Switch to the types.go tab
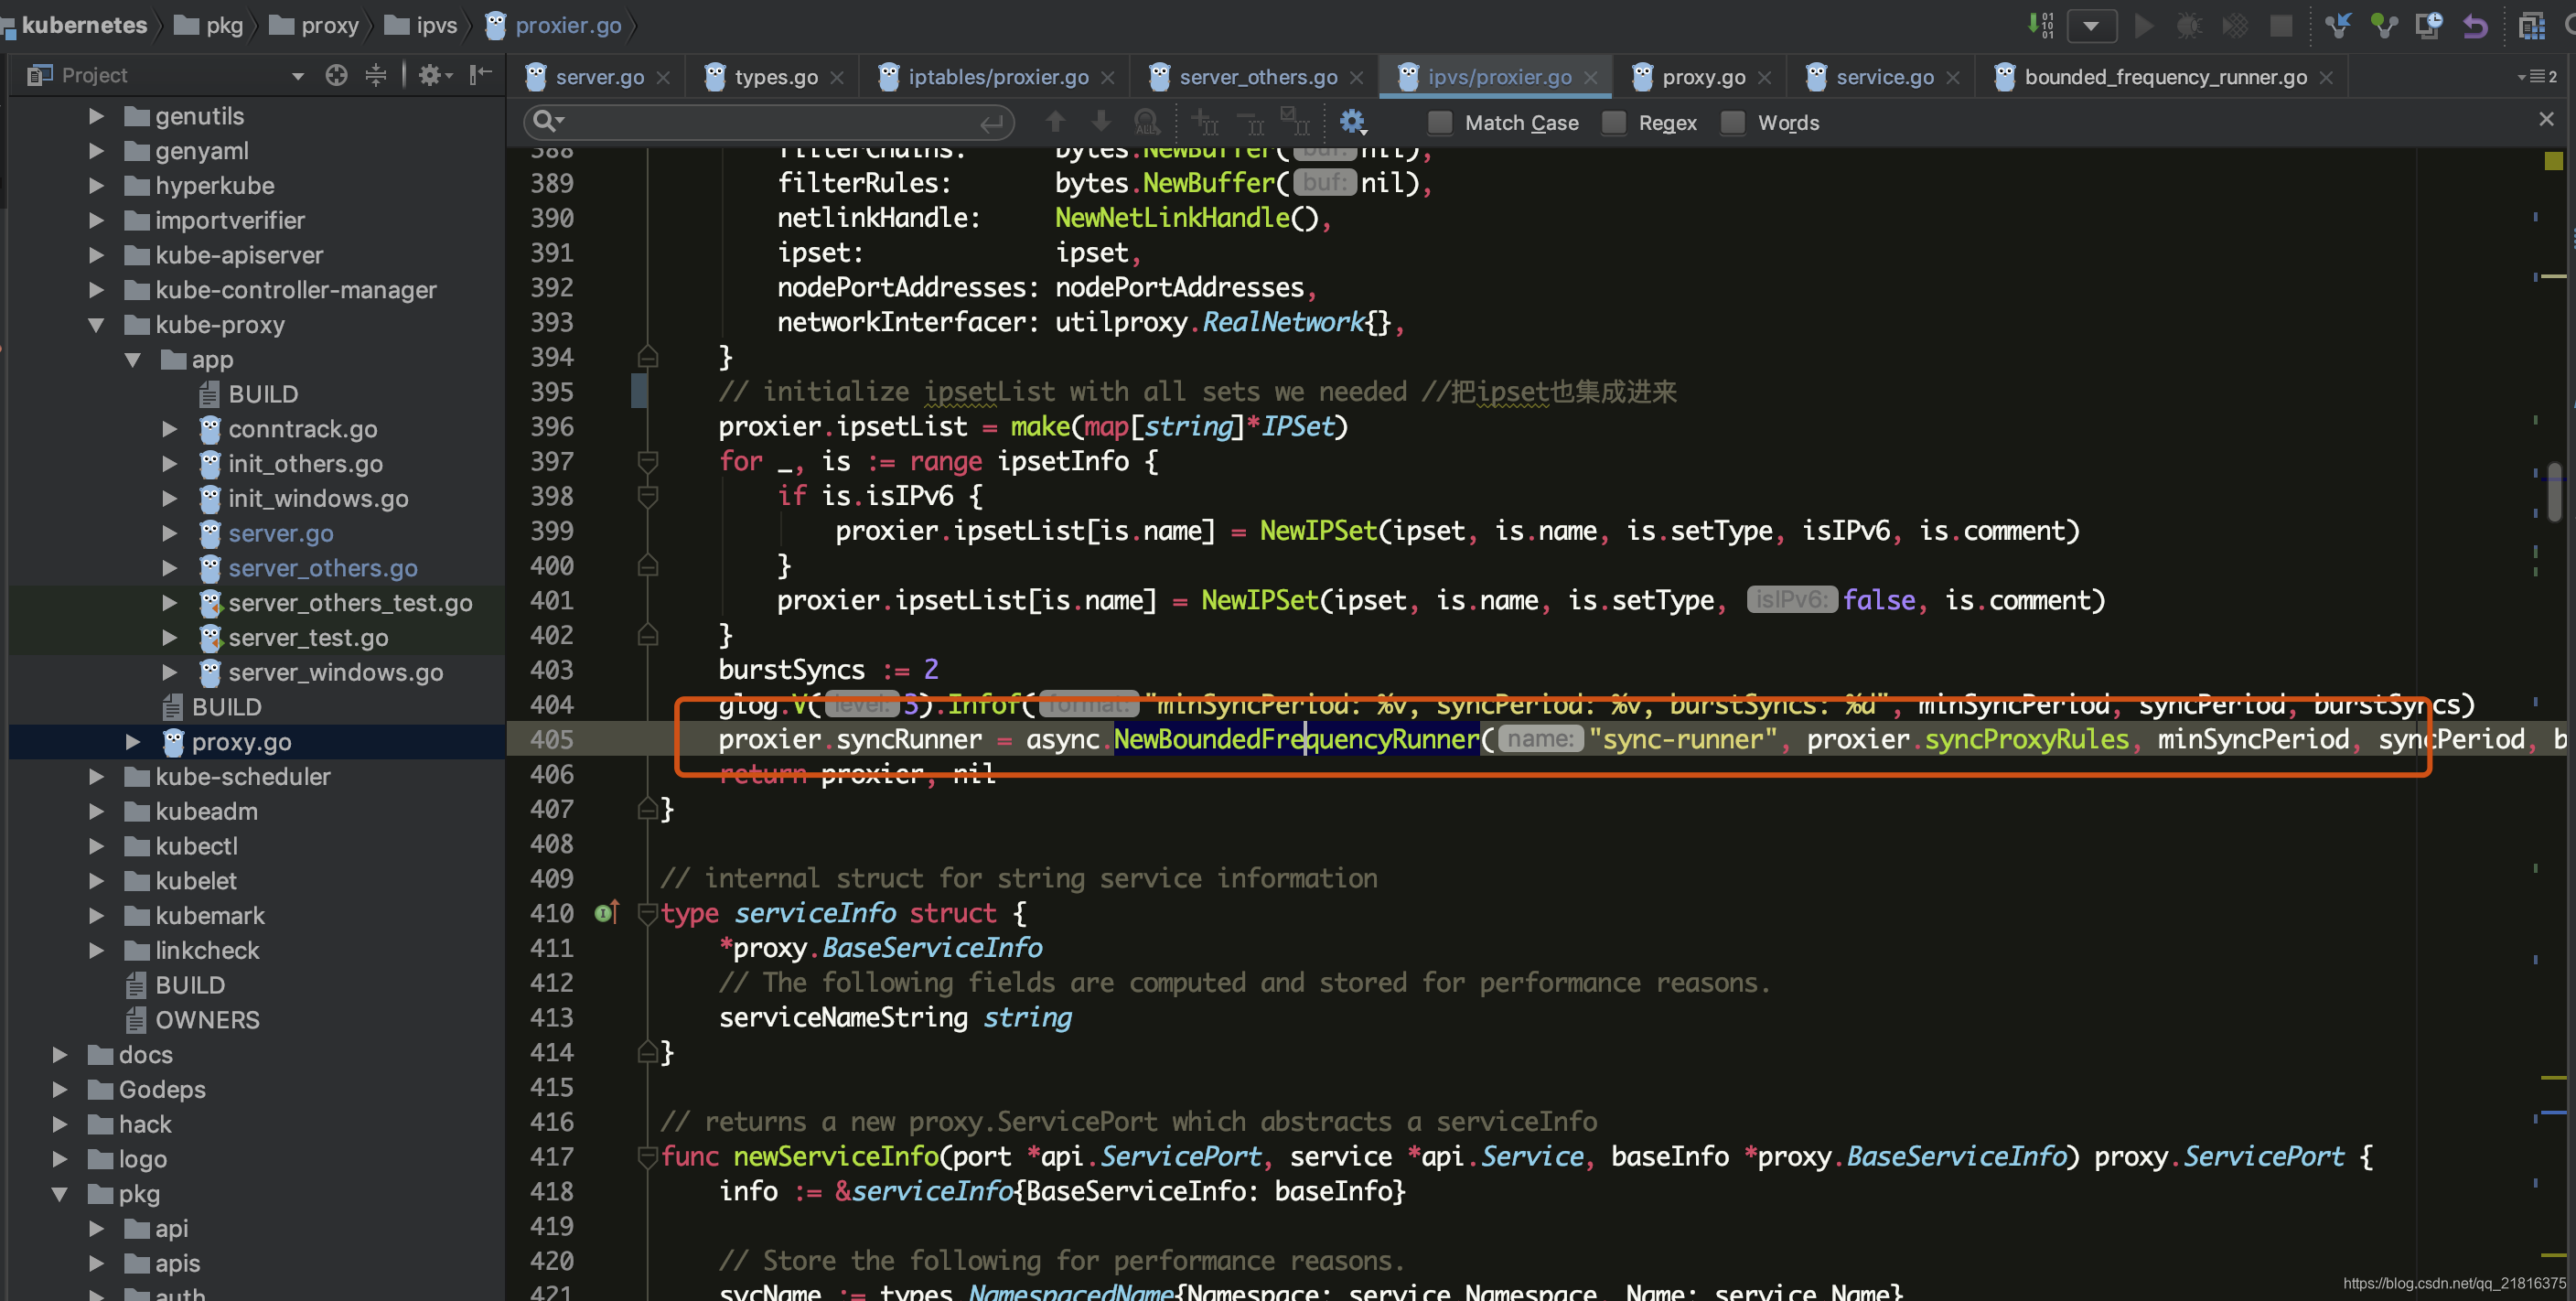The width and height of the screenshot is (2576, 1301). click(x=775, y=77)
